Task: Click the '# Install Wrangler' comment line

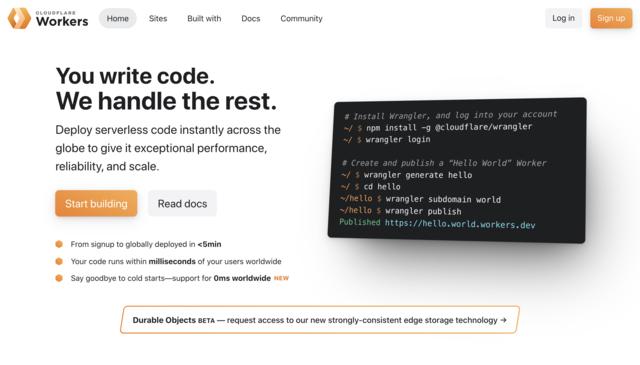Action: (451, 115)
